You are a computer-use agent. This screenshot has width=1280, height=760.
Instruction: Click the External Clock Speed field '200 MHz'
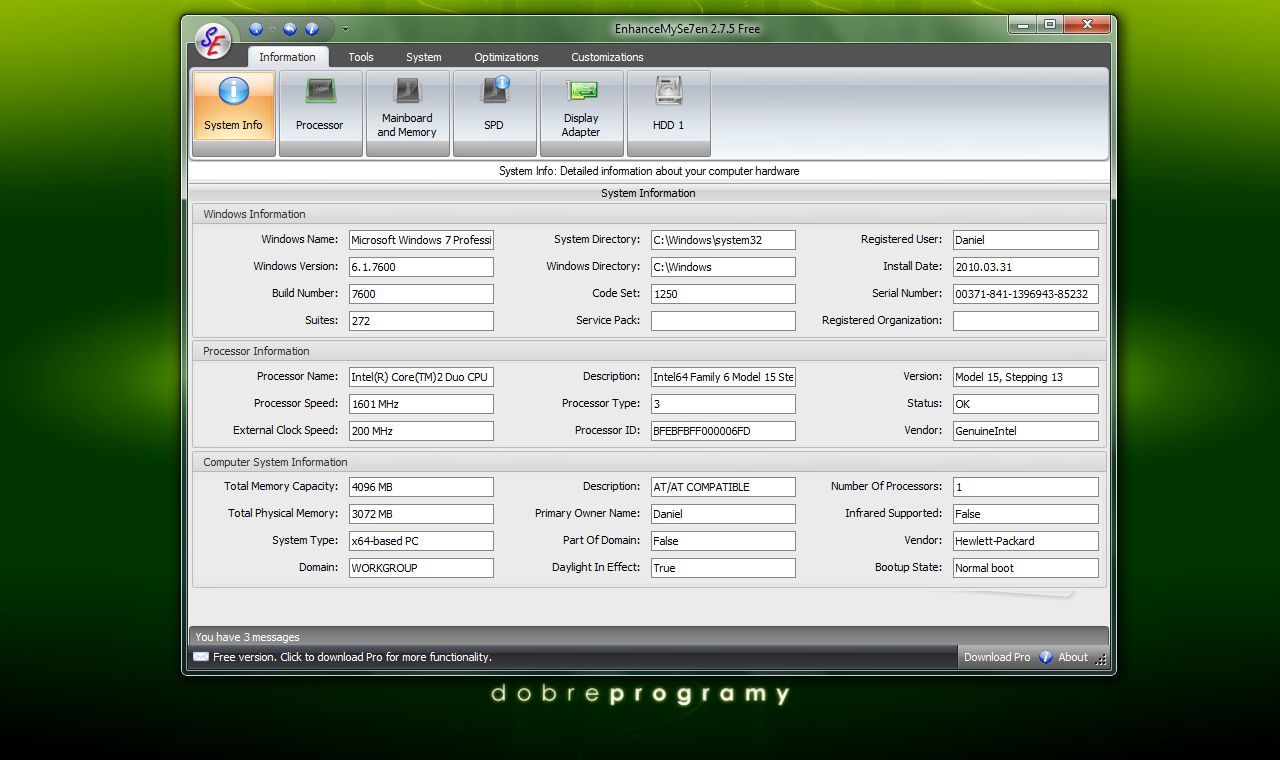(421, 431)
